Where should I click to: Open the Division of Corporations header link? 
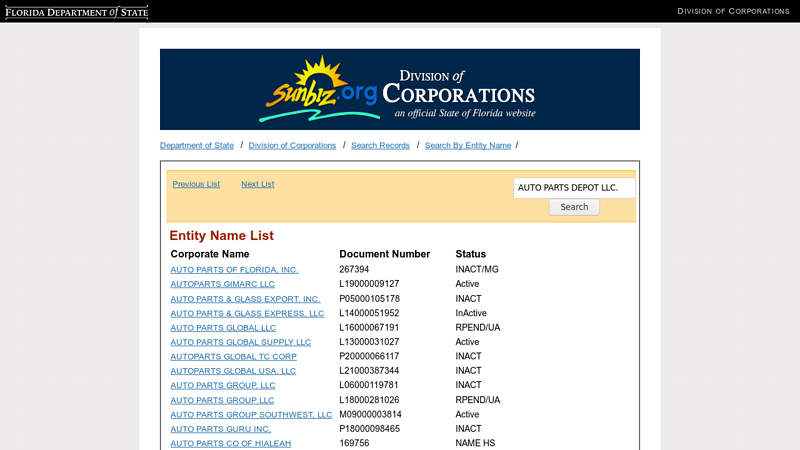point(733,11)
